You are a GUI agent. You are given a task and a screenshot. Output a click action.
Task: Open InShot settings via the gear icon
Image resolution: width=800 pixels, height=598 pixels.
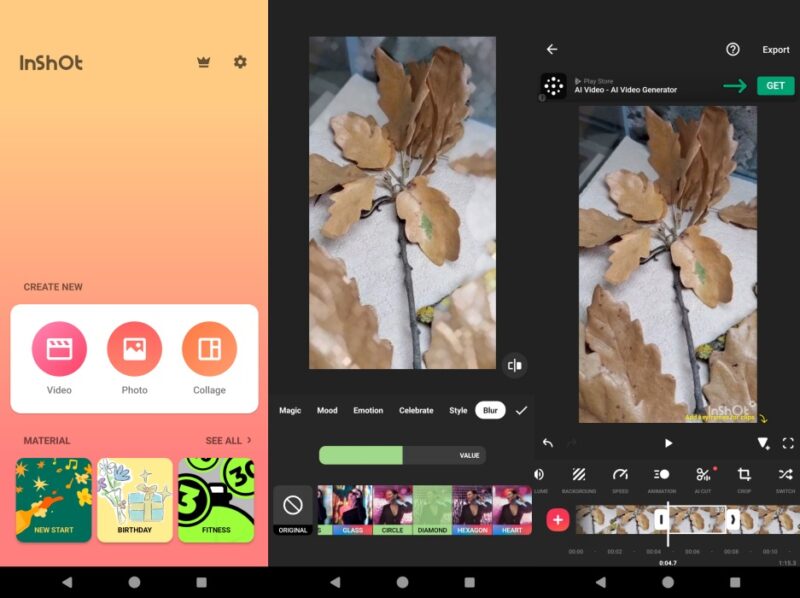239,61
